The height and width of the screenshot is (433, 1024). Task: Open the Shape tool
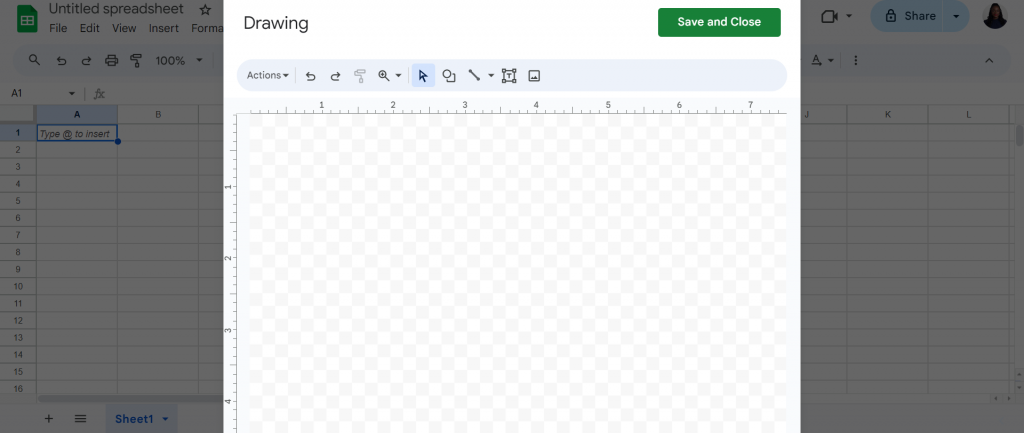tap(449, 76)
